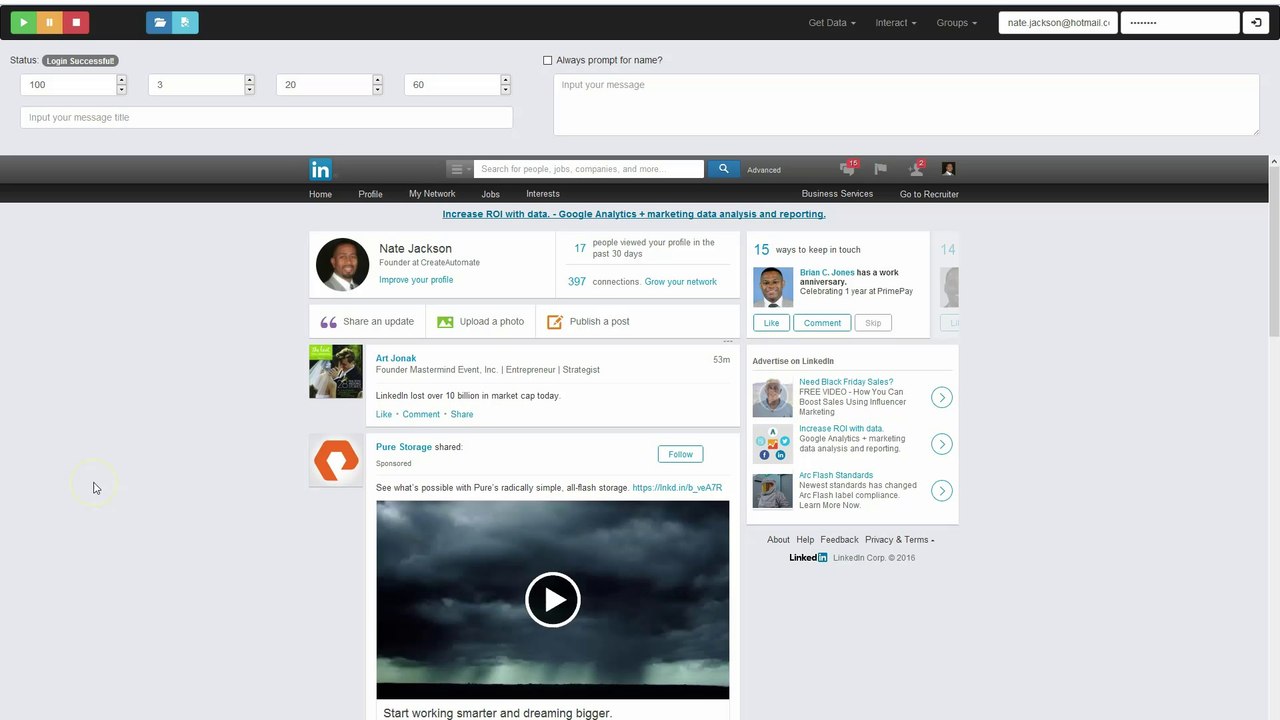Screen dimensions: 1280x720
Task: Like Art Jonak's post
Action: pos(384,414)
